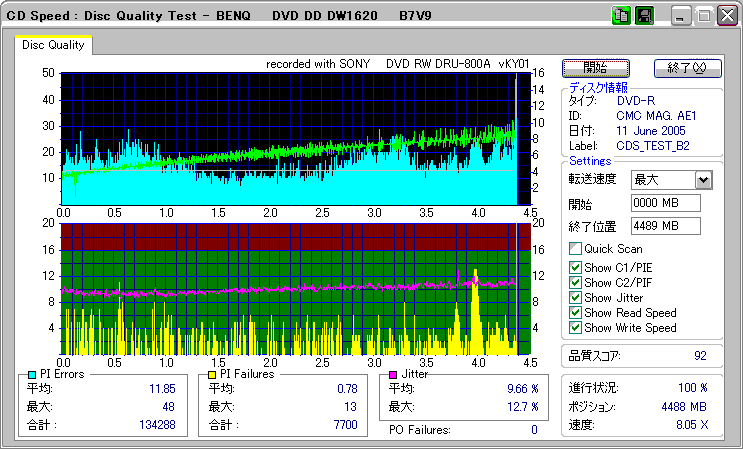Uncheck the Show C2/PIF option
The image size is (743, 449).
tap(575, 283)
